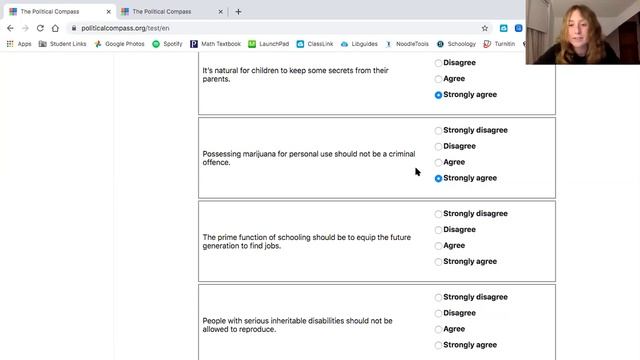This screenshot has width=640, height=360.
Task: Switch to the first Political Compass tab
Action: [x=59, y=12]
